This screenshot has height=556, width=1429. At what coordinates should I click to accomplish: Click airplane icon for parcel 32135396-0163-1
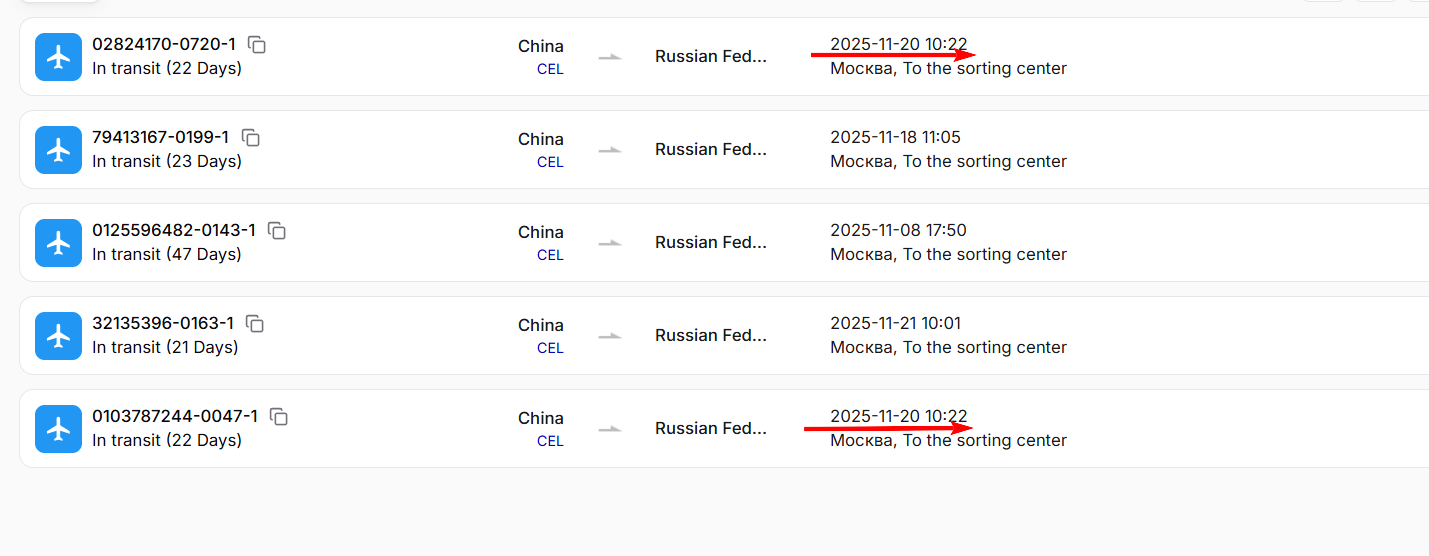click(x=59, y=336)
